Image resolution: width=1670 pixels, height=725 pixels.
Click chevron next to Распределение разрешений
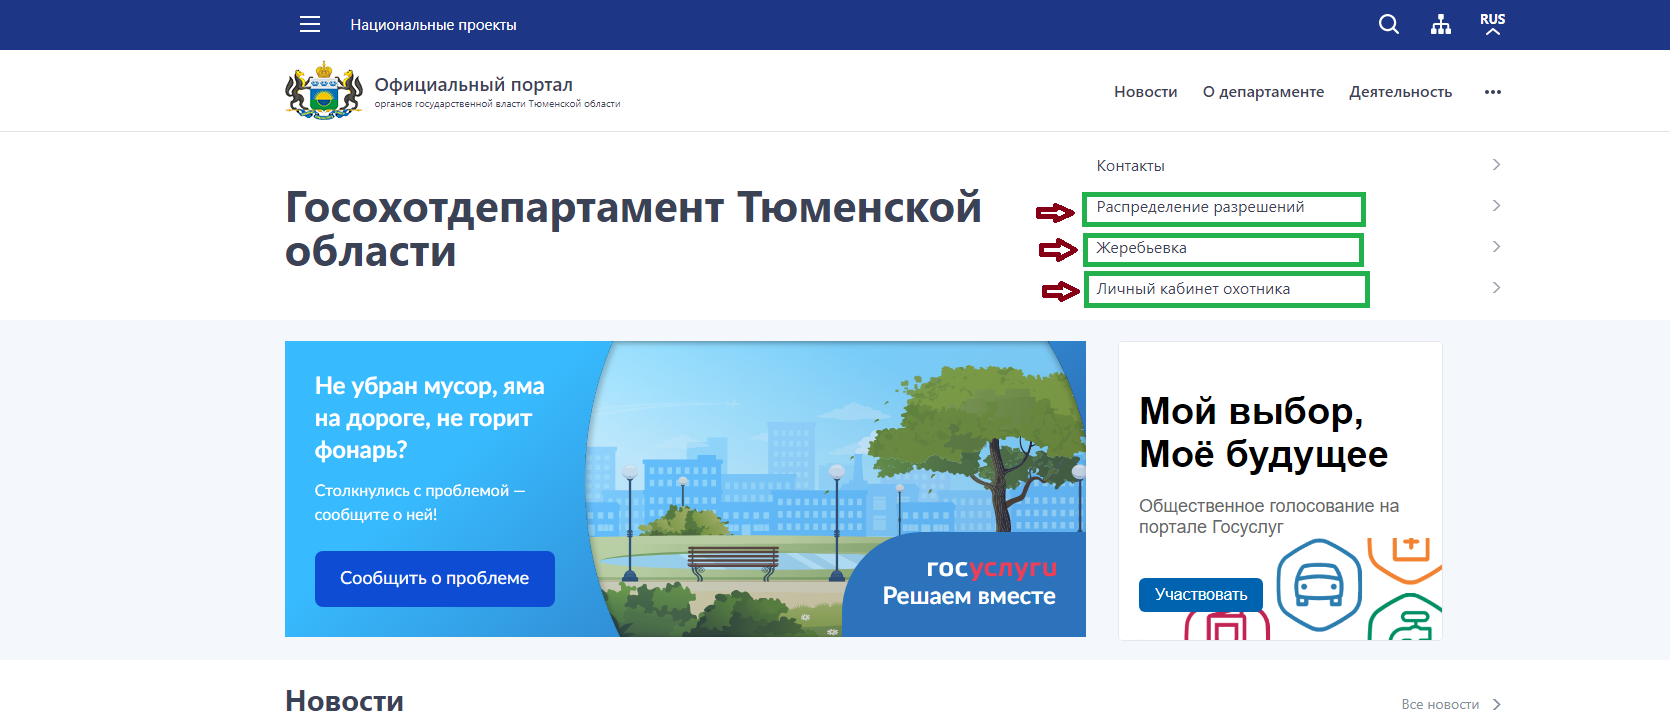pos(1496,206)
